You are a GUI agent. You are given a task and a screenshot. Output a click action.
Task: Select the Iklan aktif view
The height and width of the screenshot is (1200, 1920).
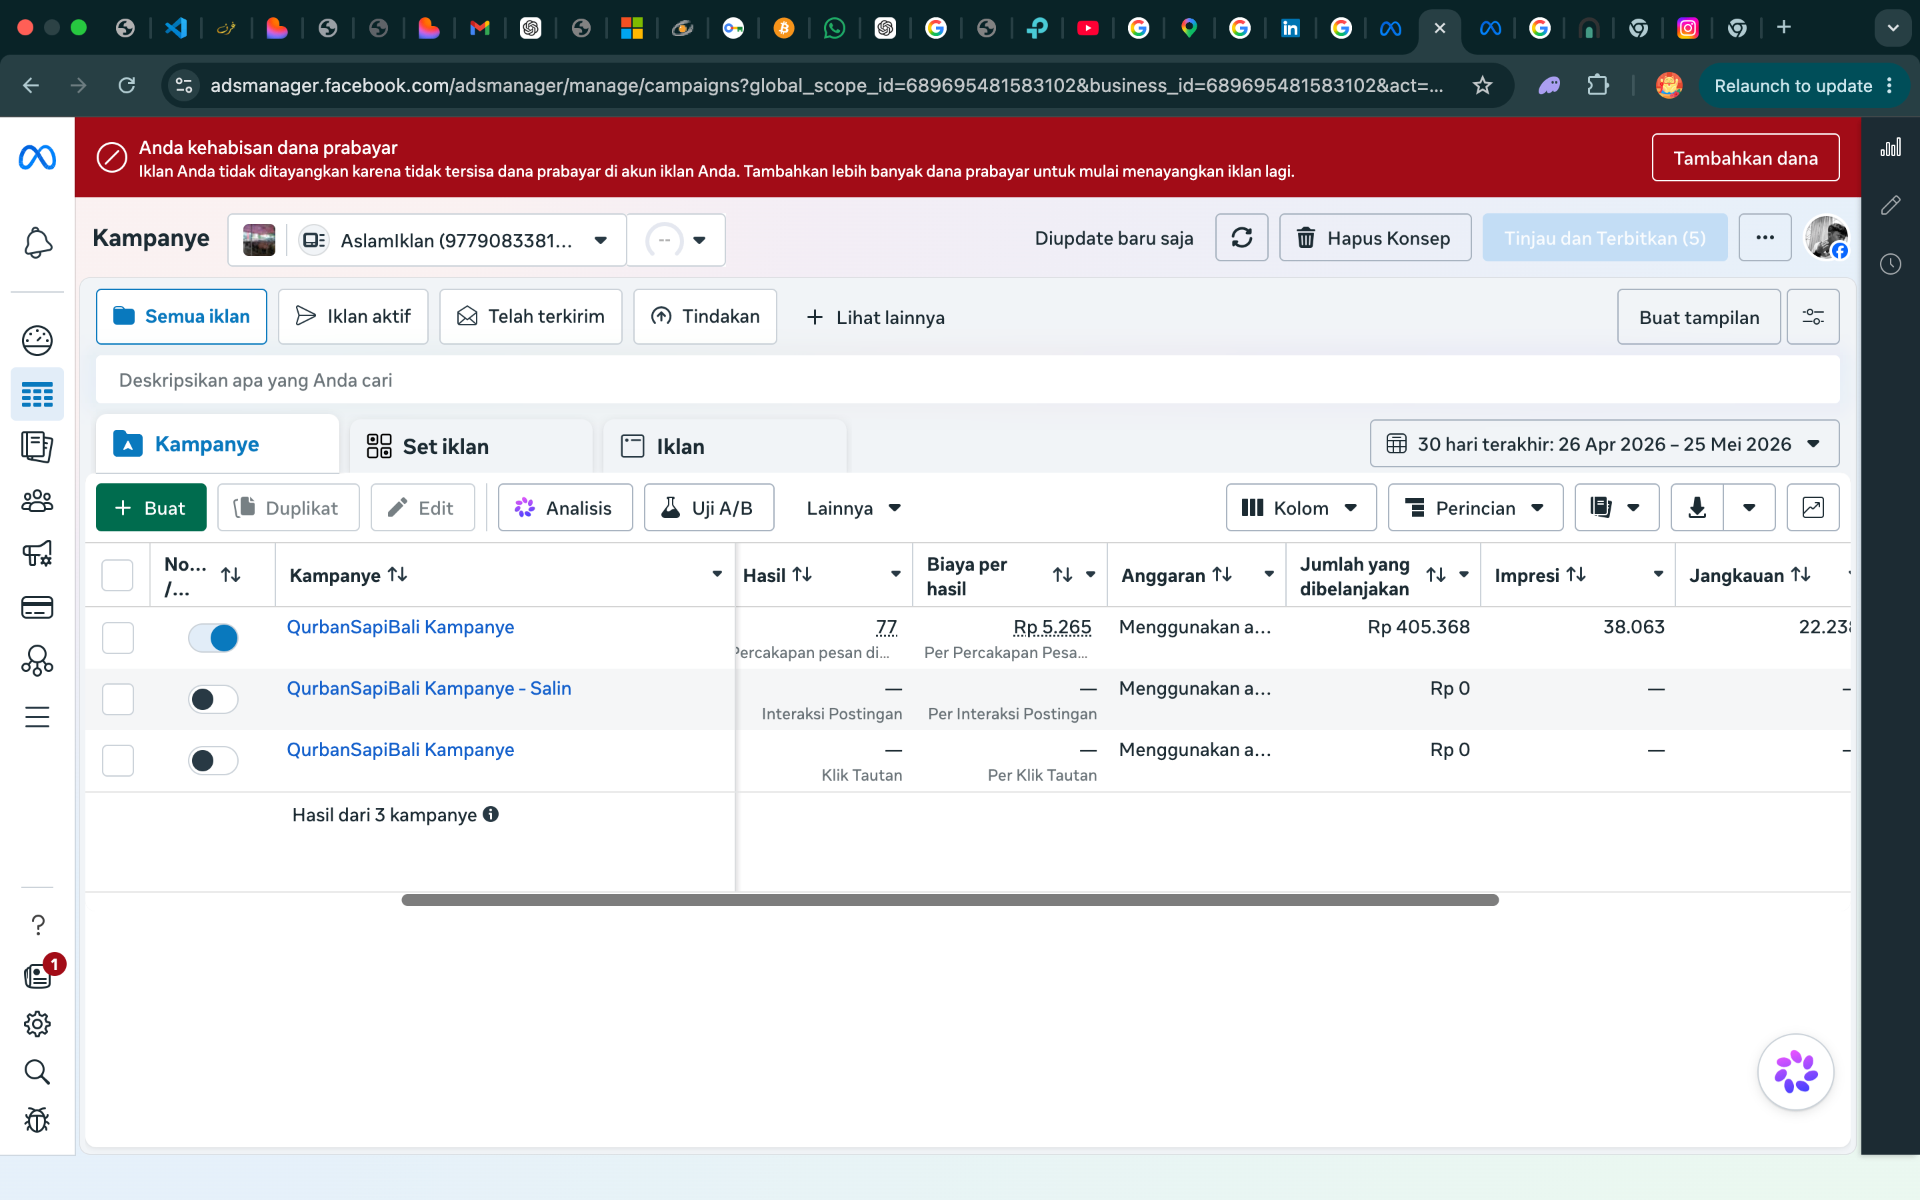click(353, 317)
